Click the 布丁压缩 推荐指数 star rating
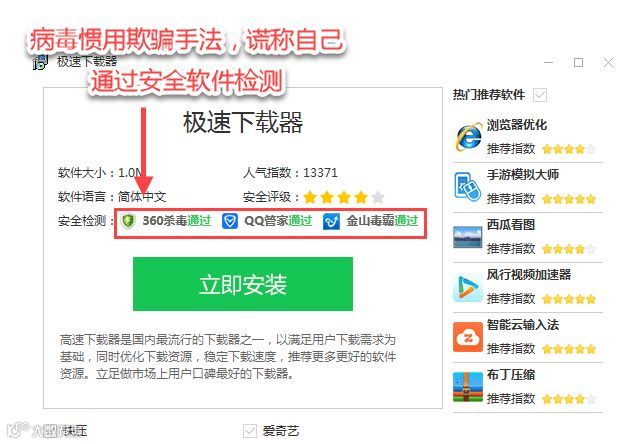Screen dimensions: 621x444 tap(569, 399)
